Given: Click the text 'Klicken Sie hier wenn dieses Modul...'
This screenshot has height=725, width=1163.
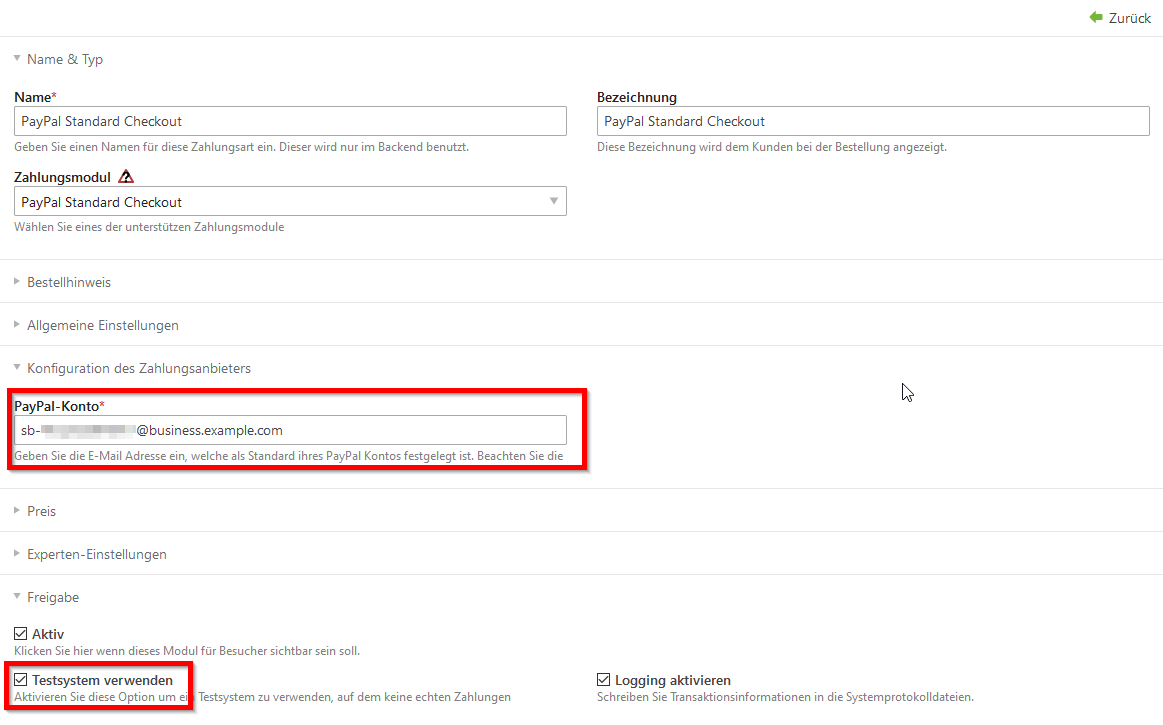Looking at the screenshot, I should tap(187, 651).
